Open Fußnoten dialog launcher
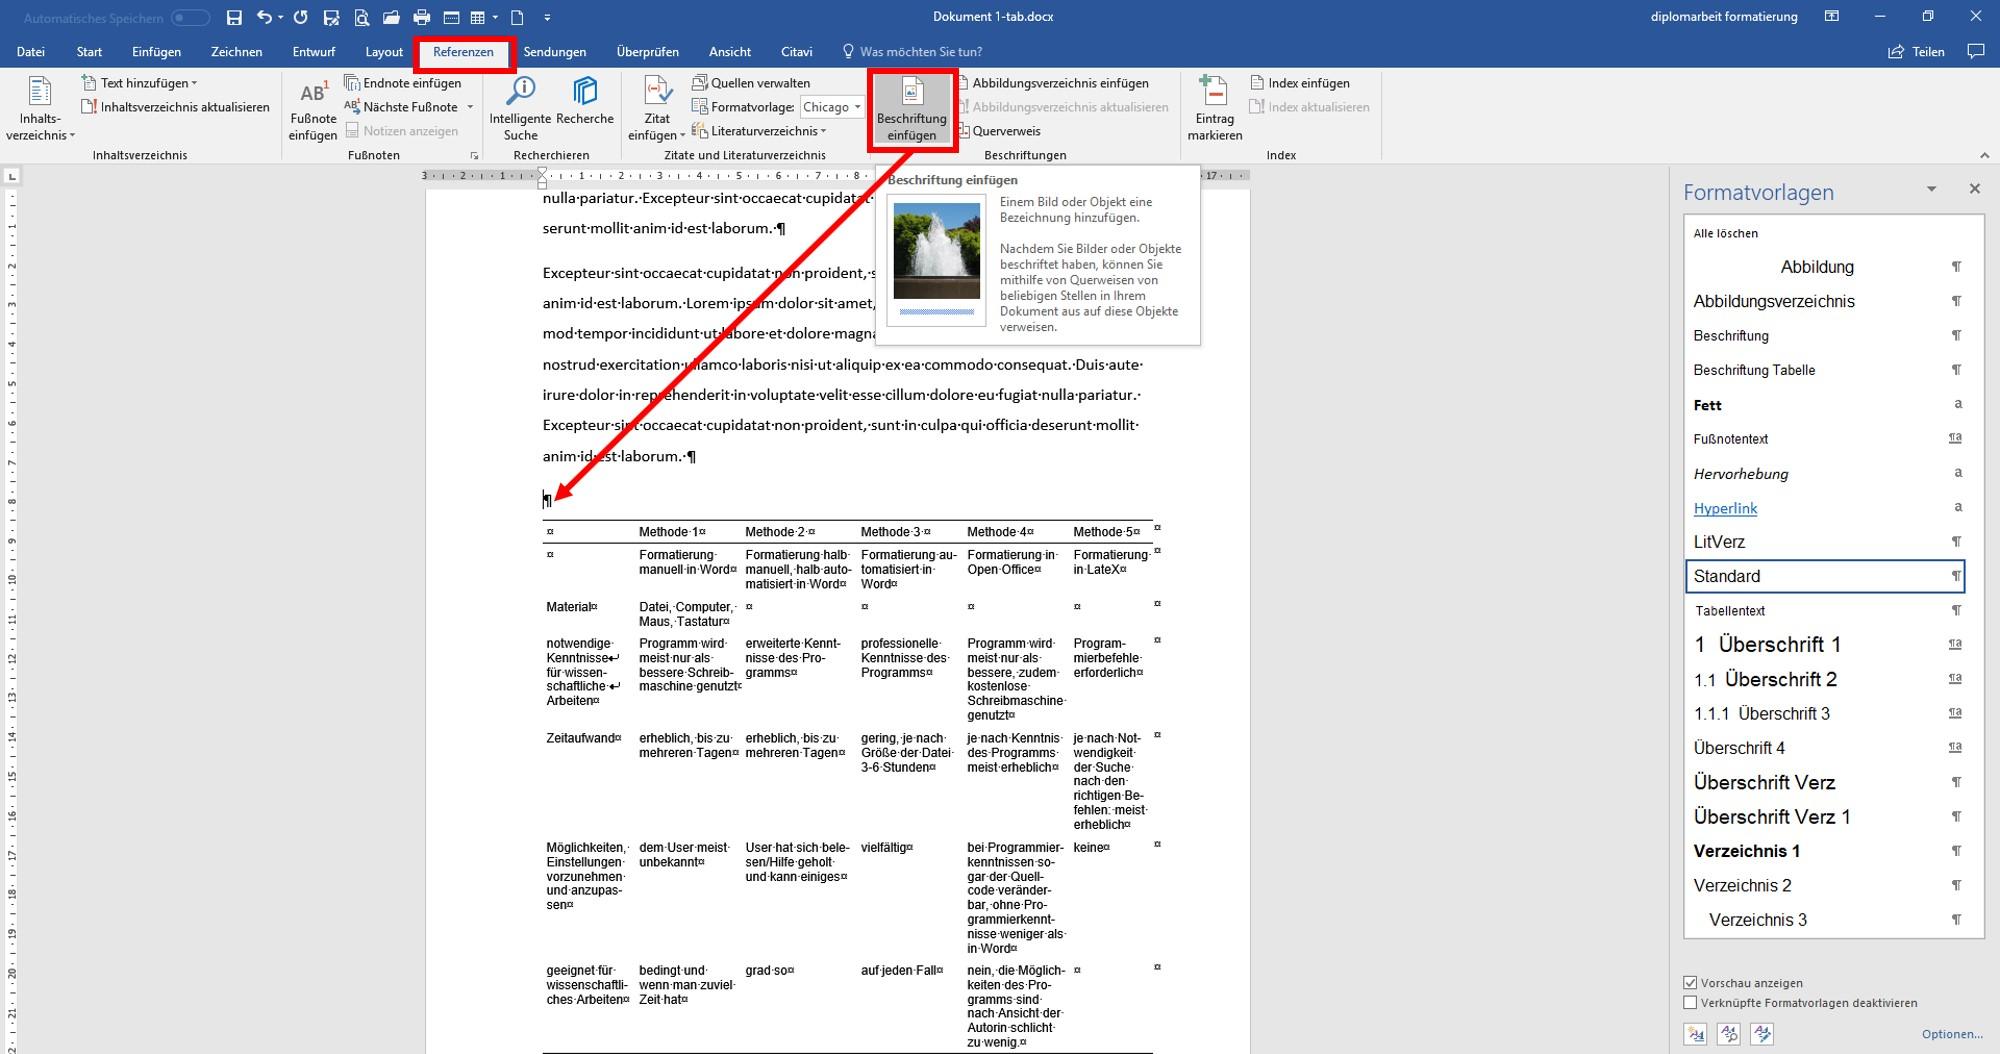This screenshot has height=1054, width=2000. [474, 156]
